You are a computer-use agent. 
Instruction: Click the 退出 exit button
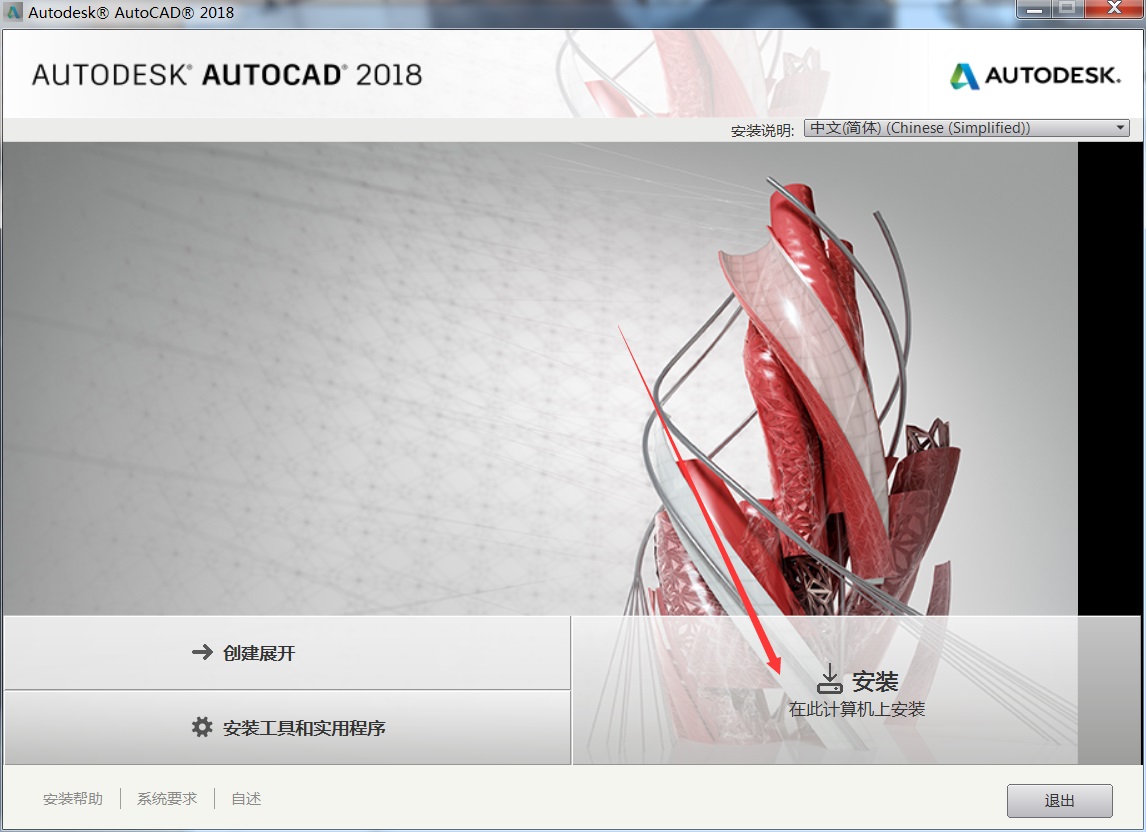click(x=1059, y=801)
